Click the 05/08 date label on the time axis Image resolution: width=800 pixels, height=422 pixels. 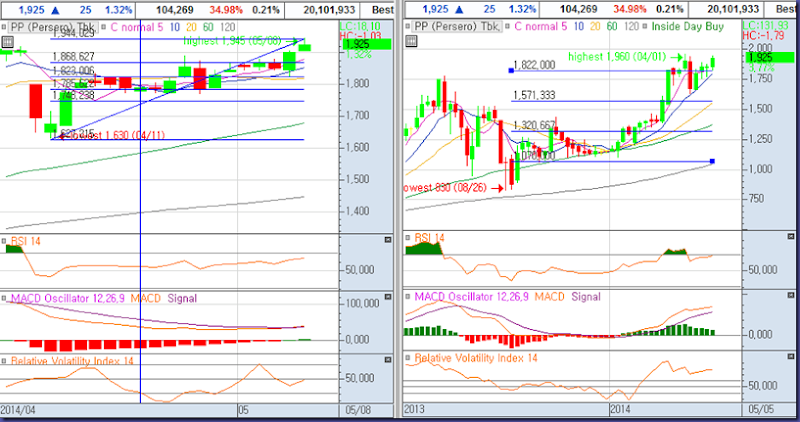pos(358,410)
